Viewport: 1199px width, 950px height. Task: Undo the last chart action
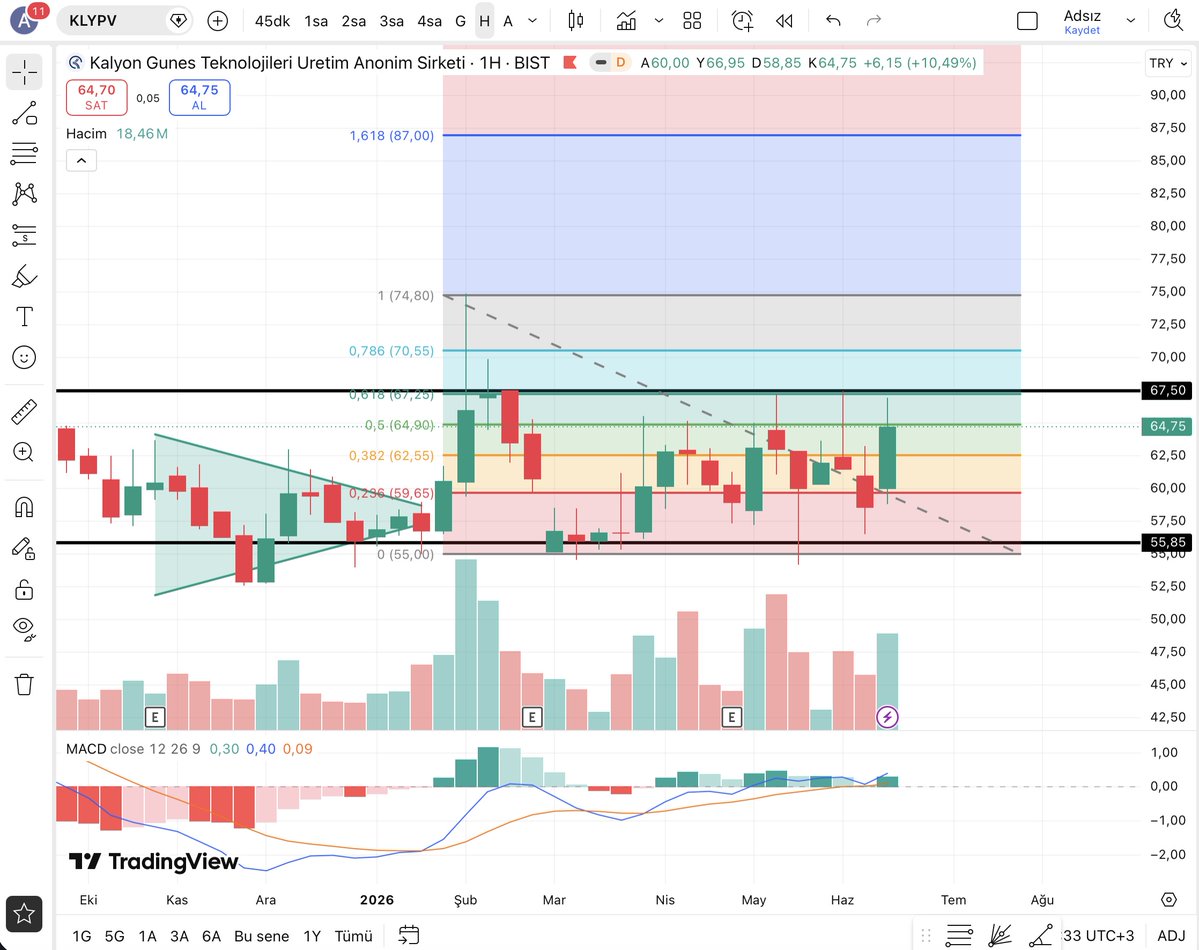click(833, 21)
